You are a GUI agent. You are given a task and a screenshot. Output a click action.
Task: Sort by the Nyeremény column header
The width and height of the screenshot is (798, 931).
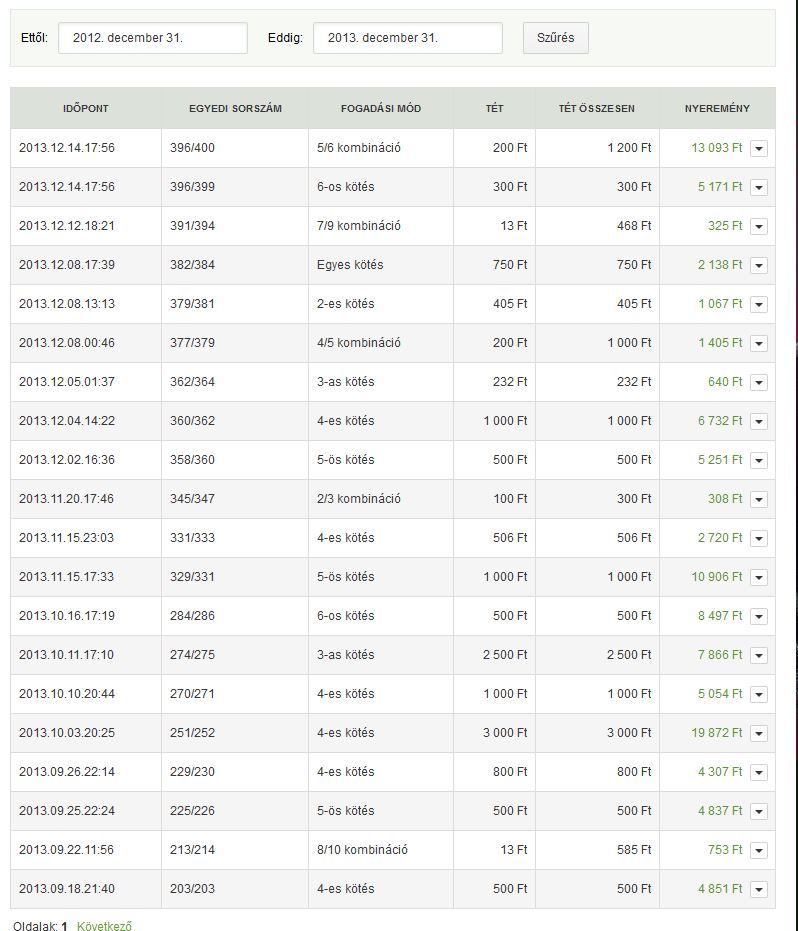click(717, 108)
